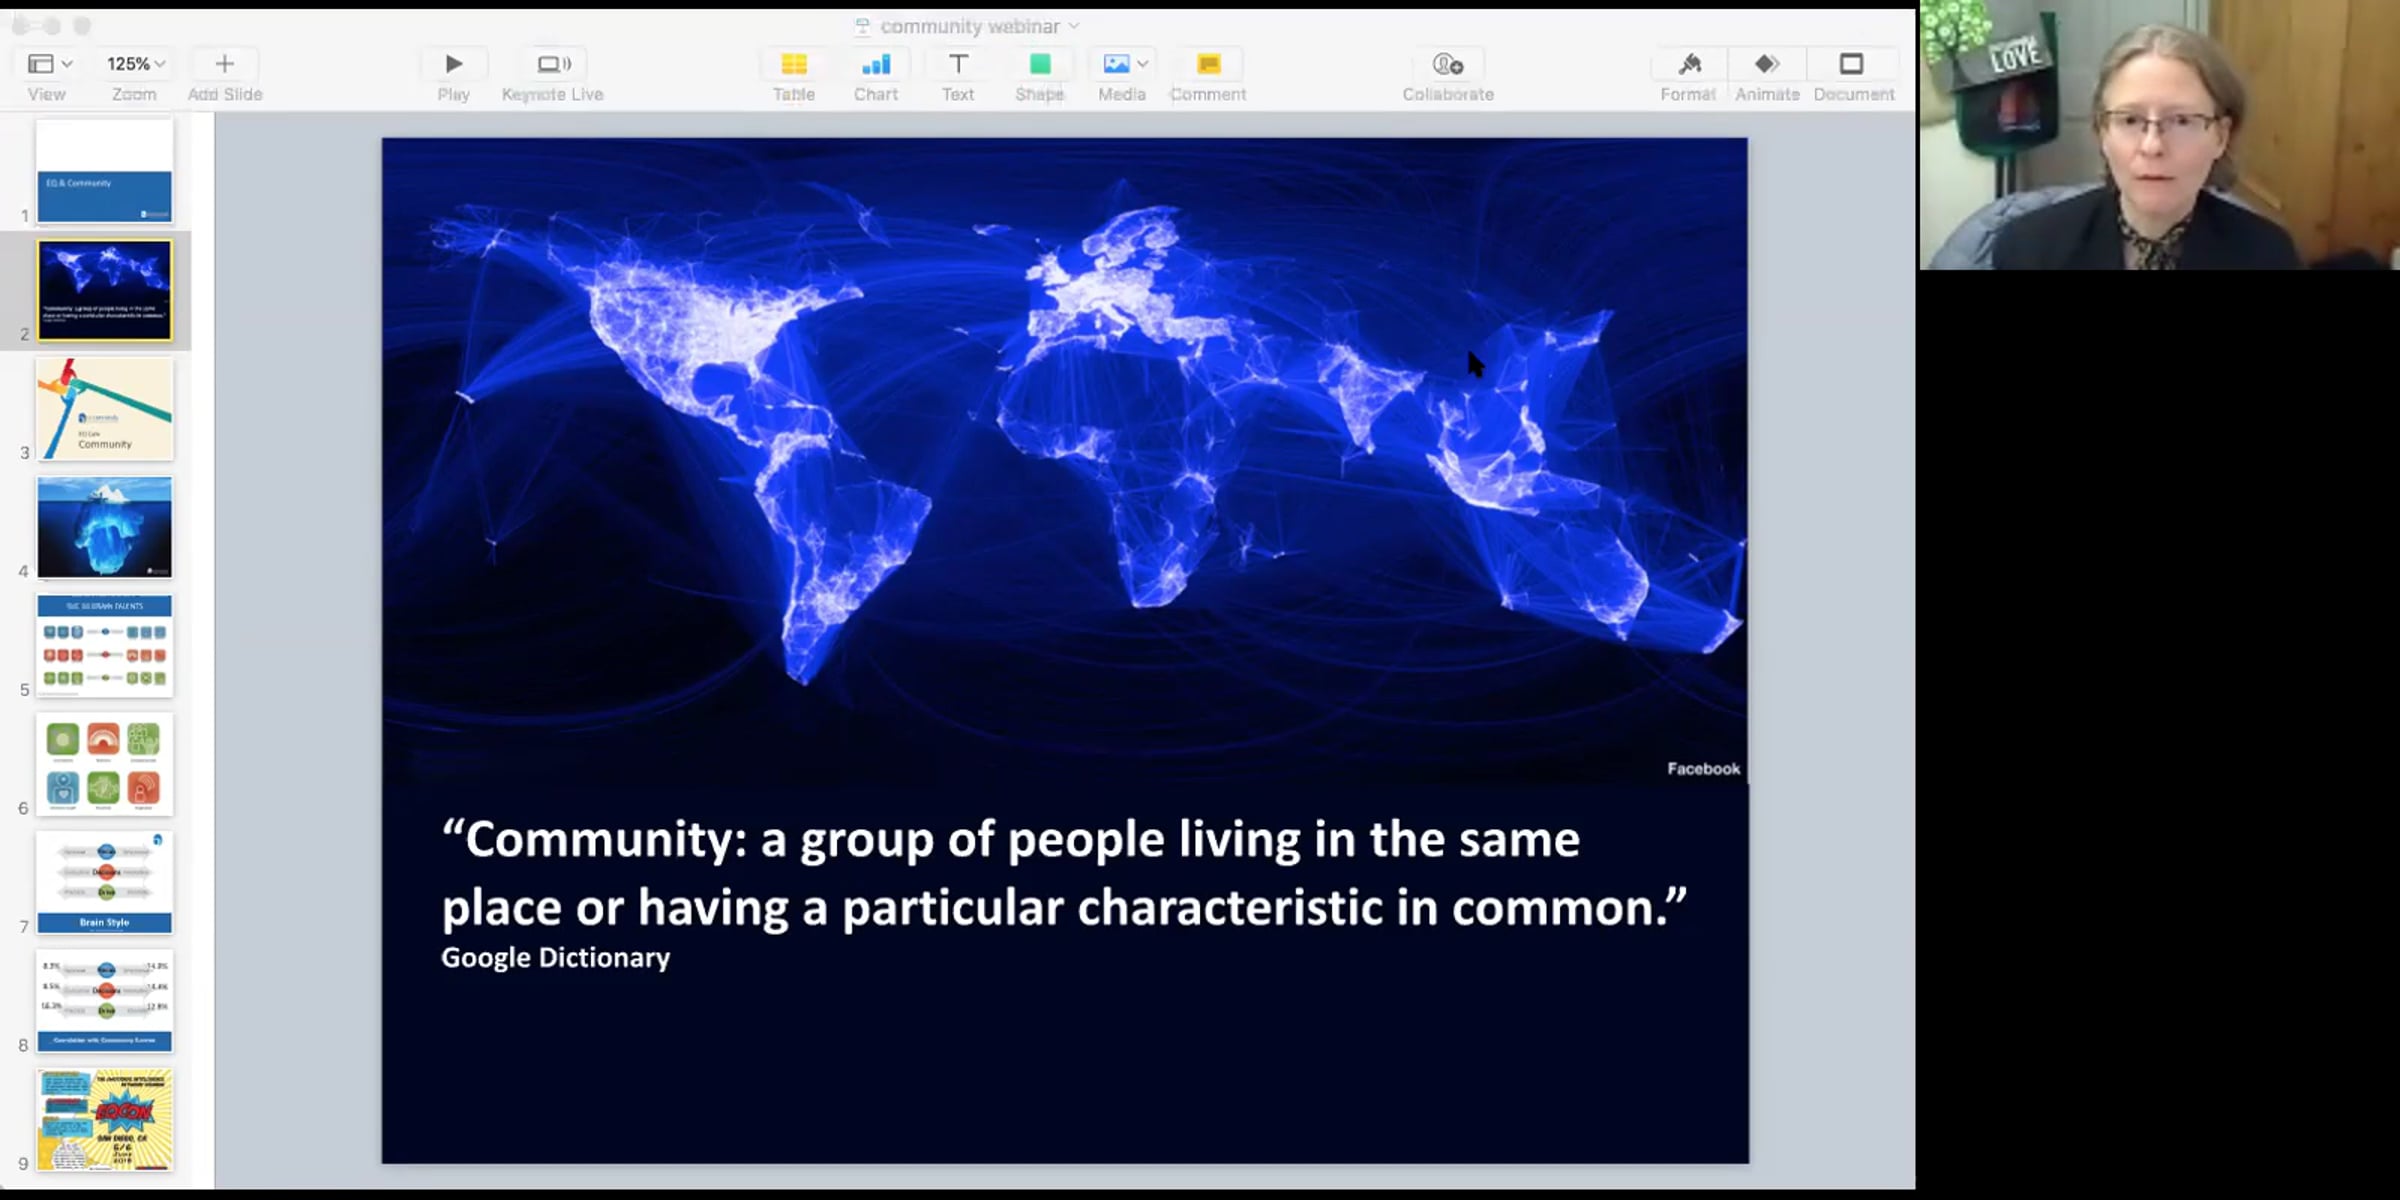Insert a Text box

click(x=958, y=65)
